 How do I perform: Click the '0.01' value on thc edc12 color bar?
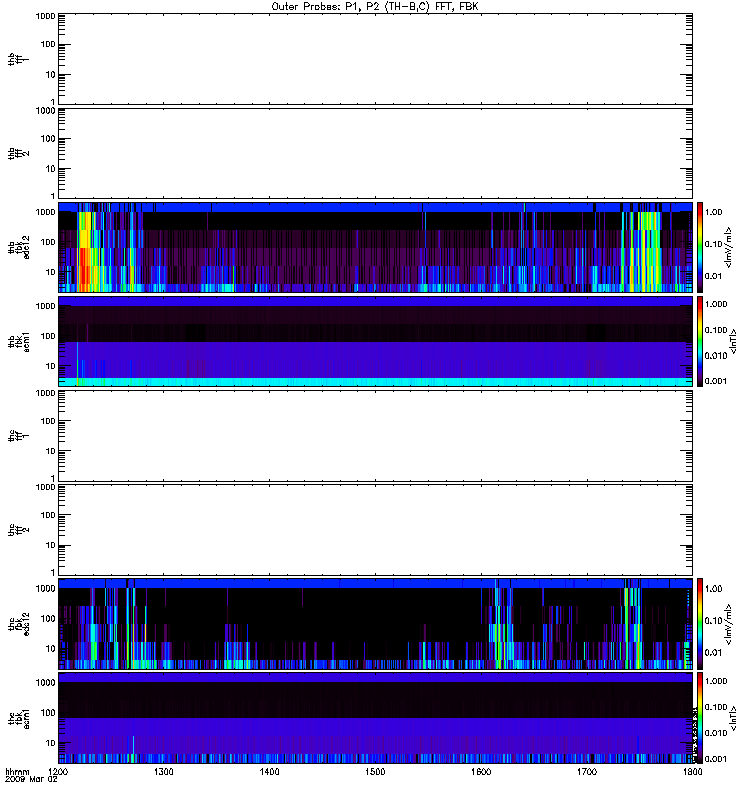point(714,653)
